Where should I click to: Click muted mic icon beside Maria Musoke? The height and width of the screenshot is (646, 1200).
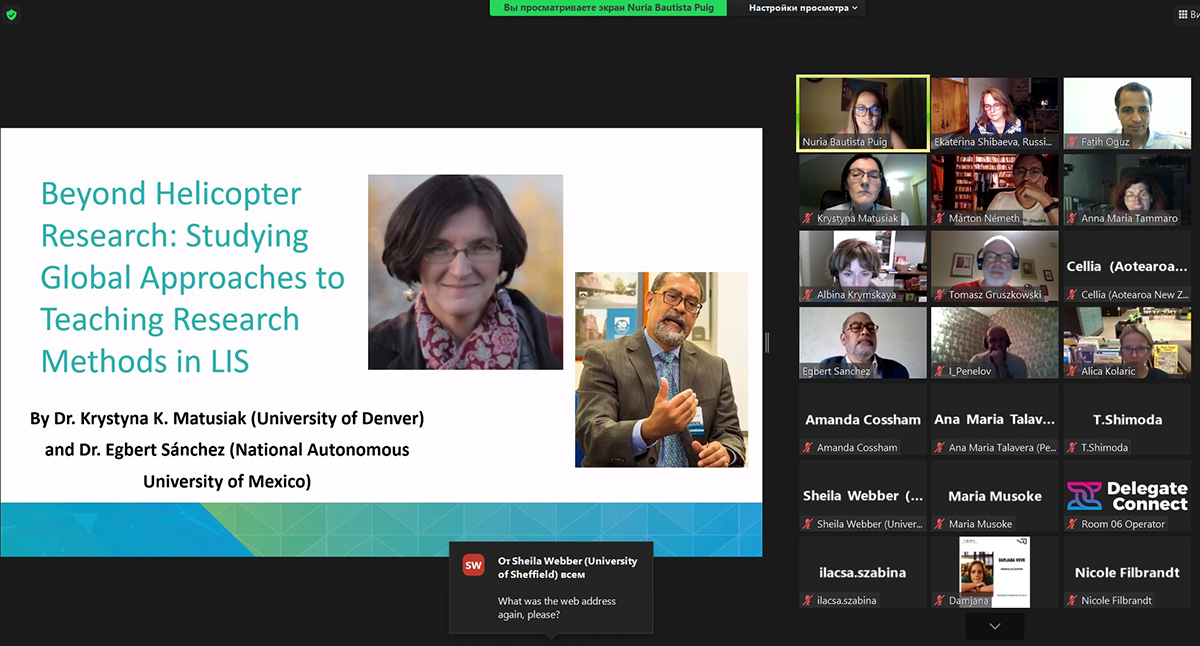pyautogui.click(x=940, y=524)
